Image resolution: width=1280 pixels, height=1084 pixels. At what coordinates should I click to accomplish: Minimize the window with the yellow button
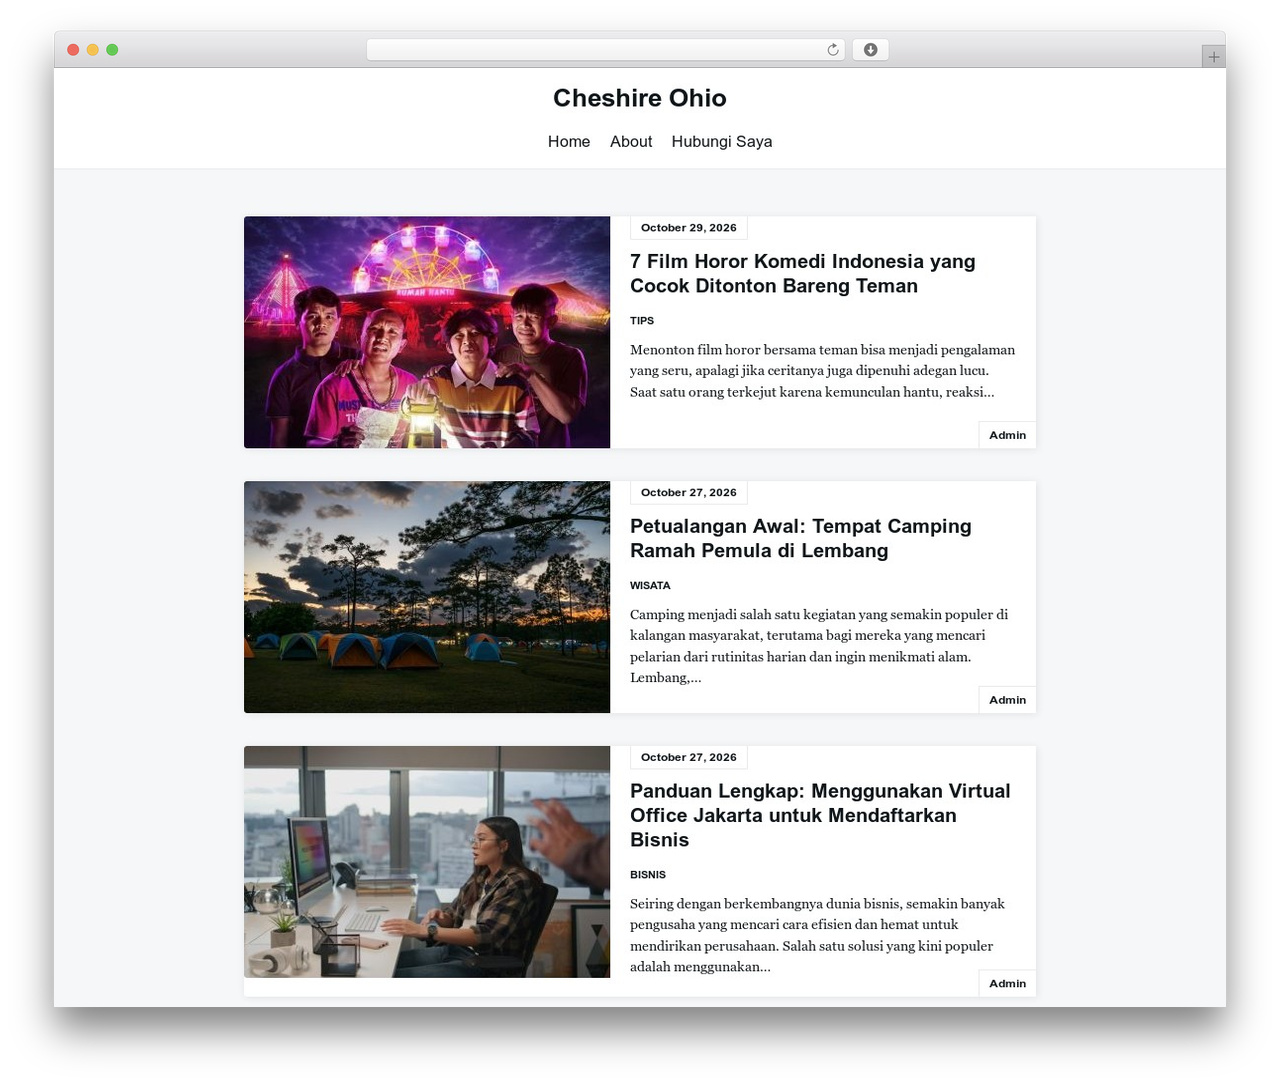pyautogui.click(x=93, y=50)
